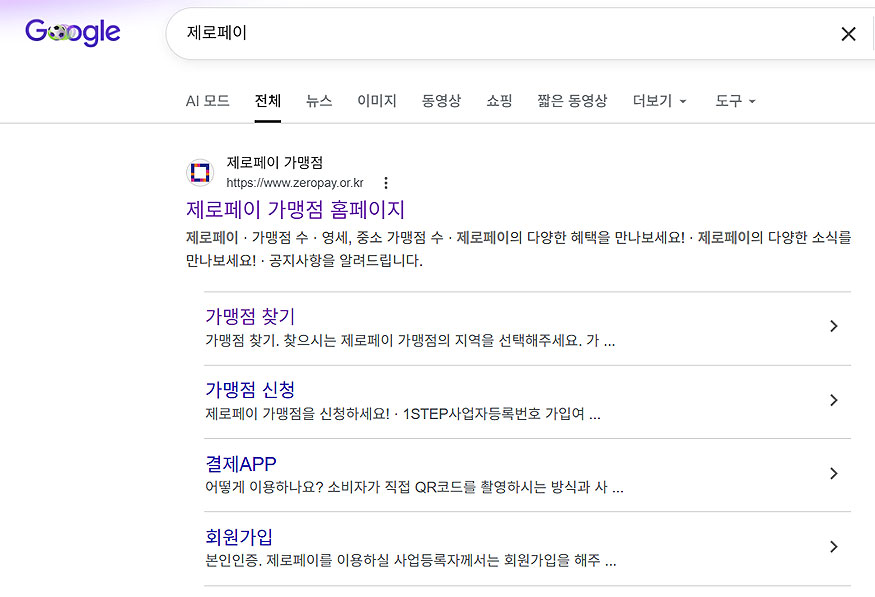
Task: Switch to the 이미지 tab
Action: click(x=377, y=101)
